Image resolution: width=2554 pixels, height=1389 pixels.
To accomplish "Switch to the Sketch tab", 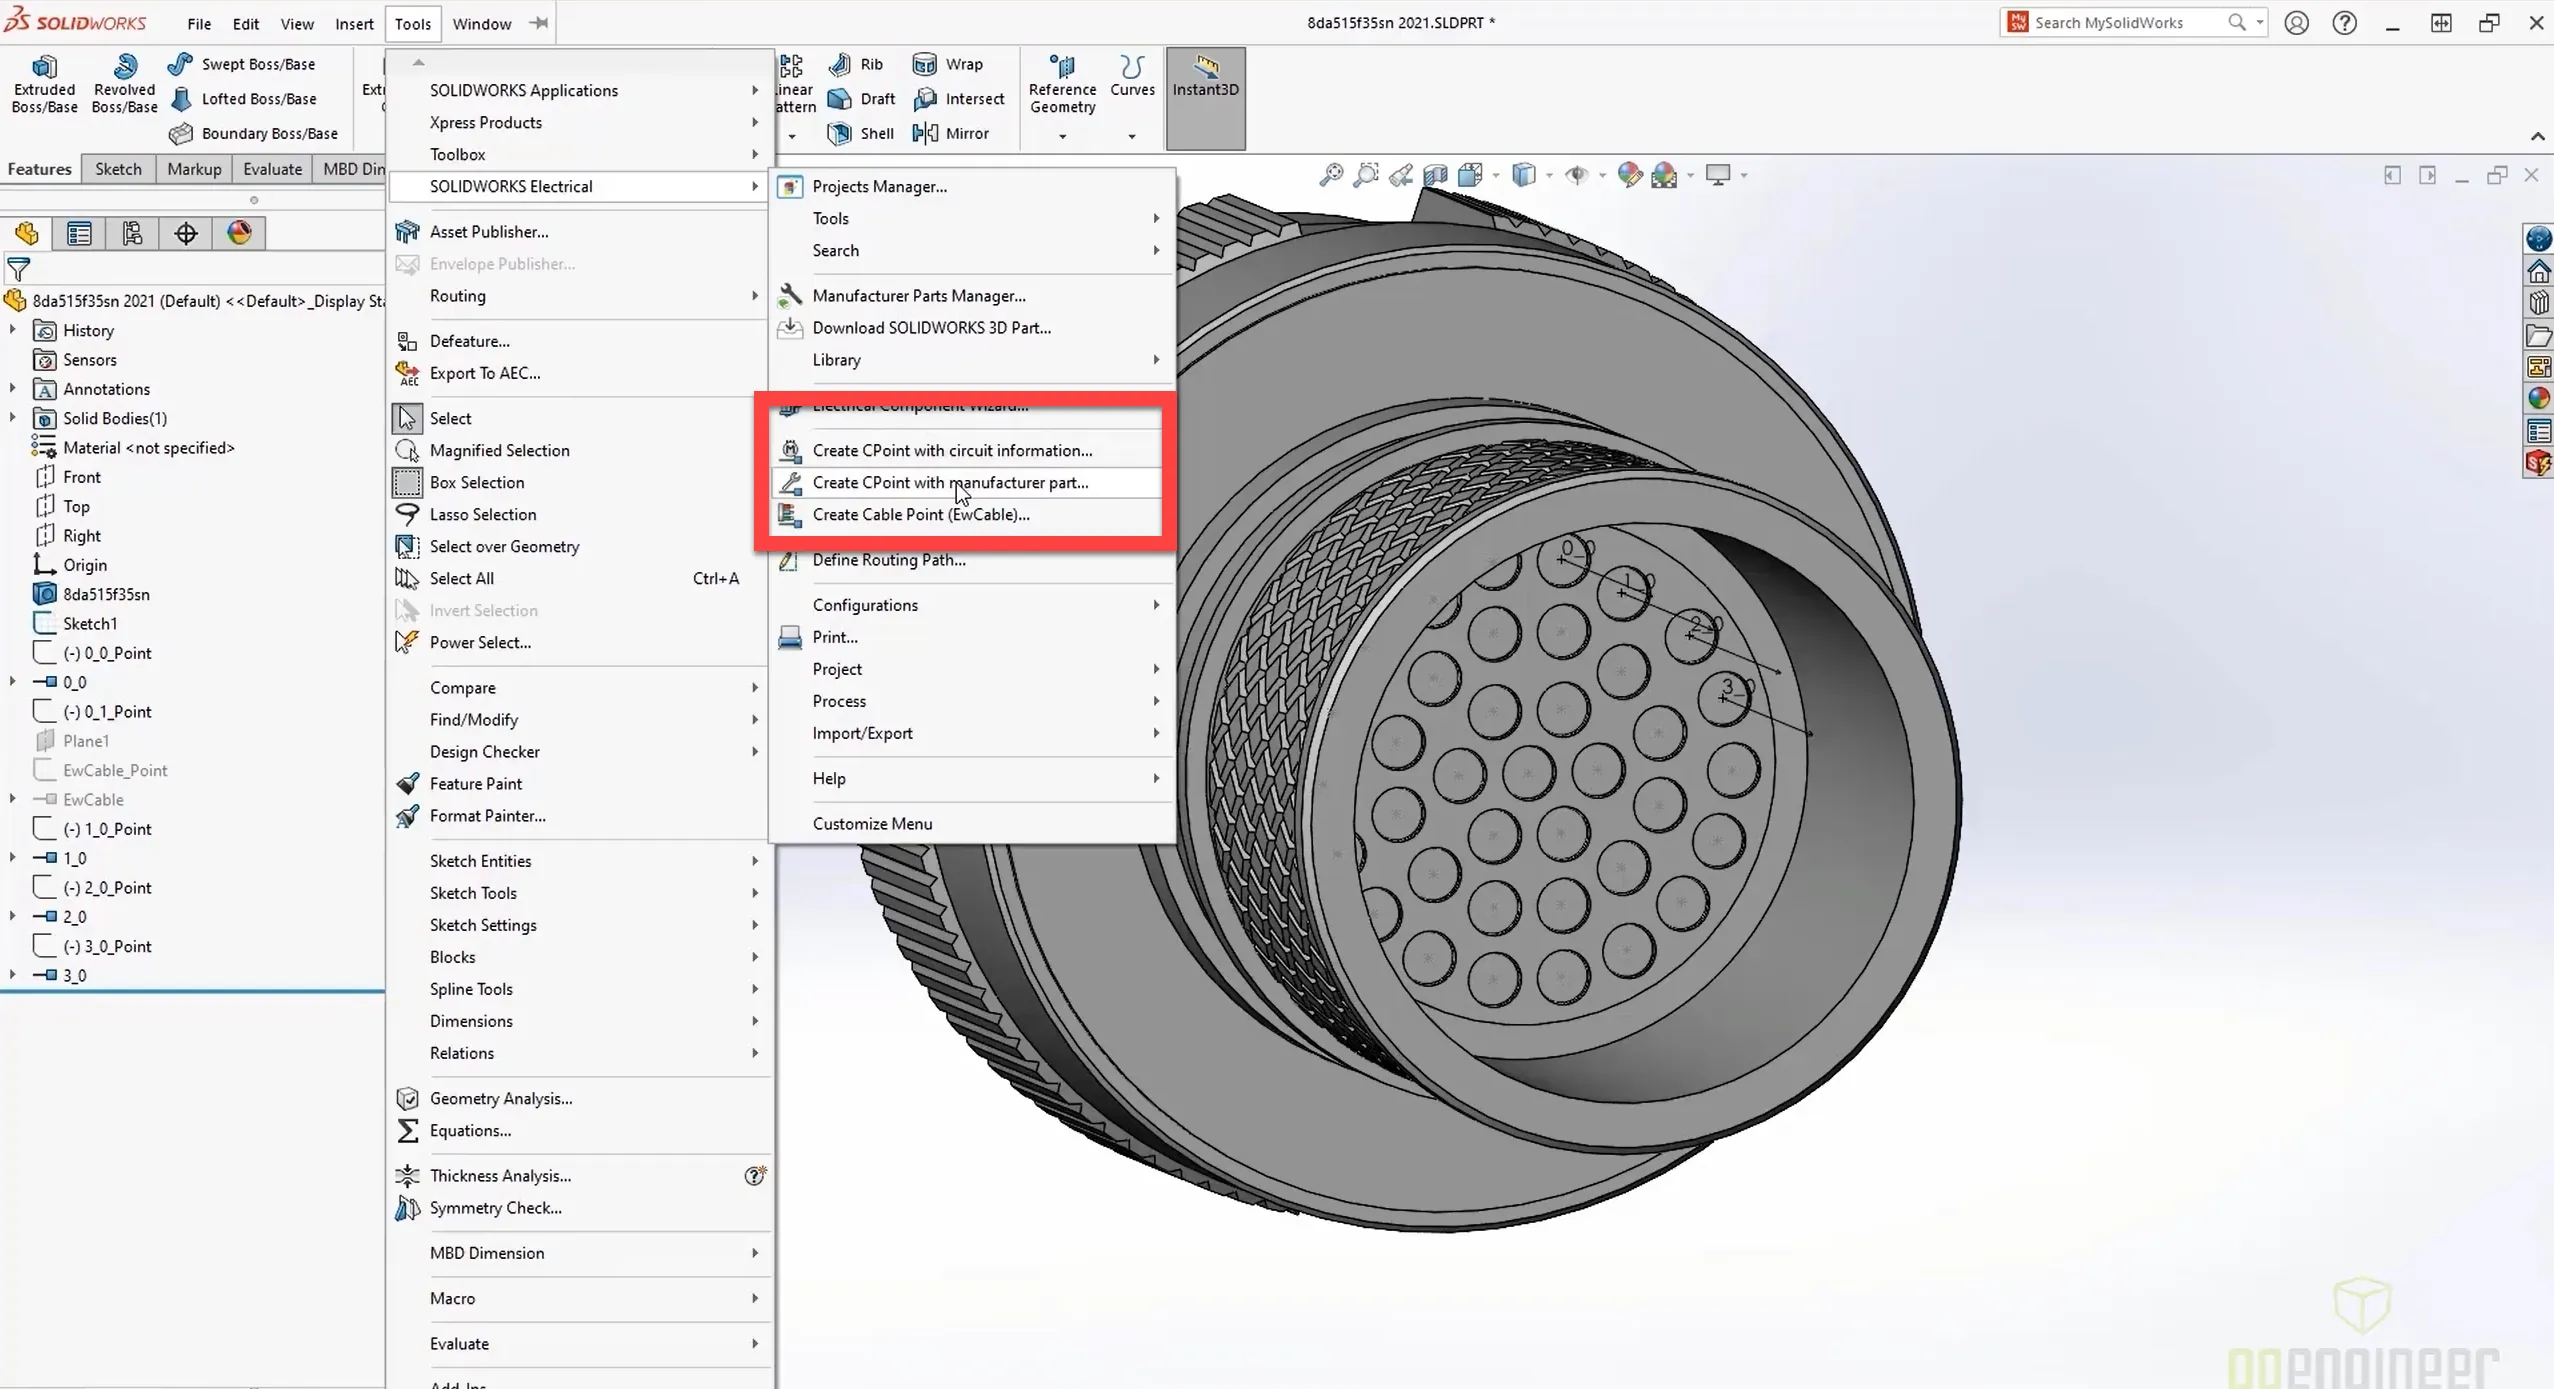I will click(x=116, y=168).
